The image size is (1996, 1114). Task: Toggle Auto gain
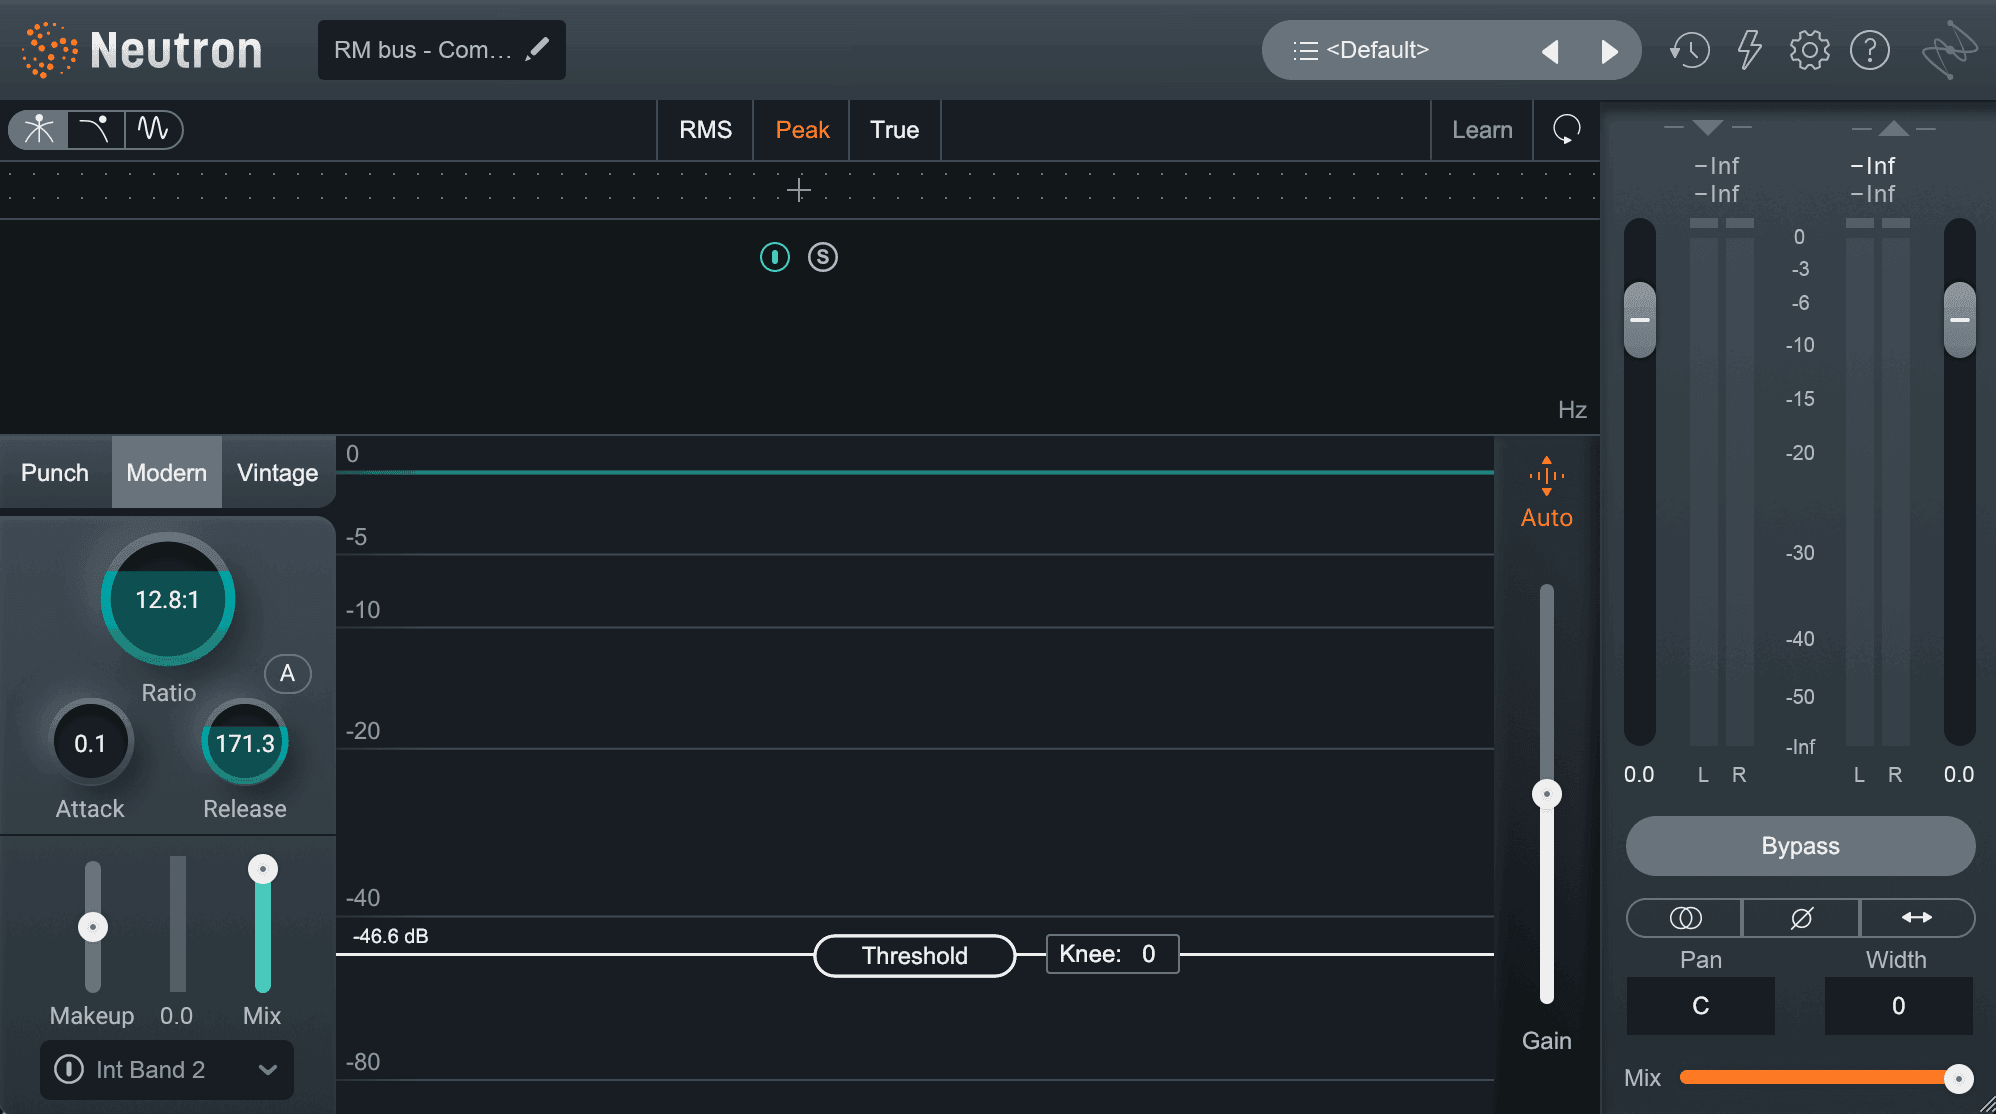tap(1546, 494)
